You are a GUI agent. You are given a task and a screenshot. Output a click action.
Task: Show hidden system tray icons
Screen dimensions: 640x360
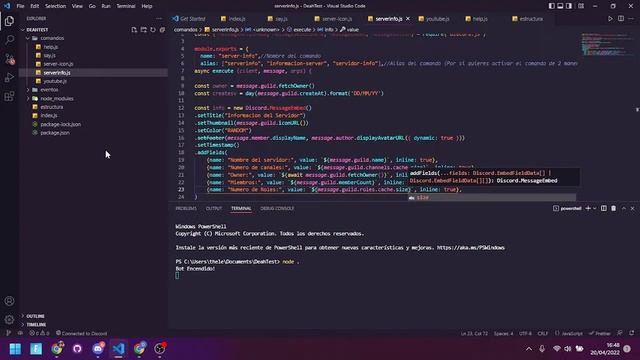click(x=529, y=349)
